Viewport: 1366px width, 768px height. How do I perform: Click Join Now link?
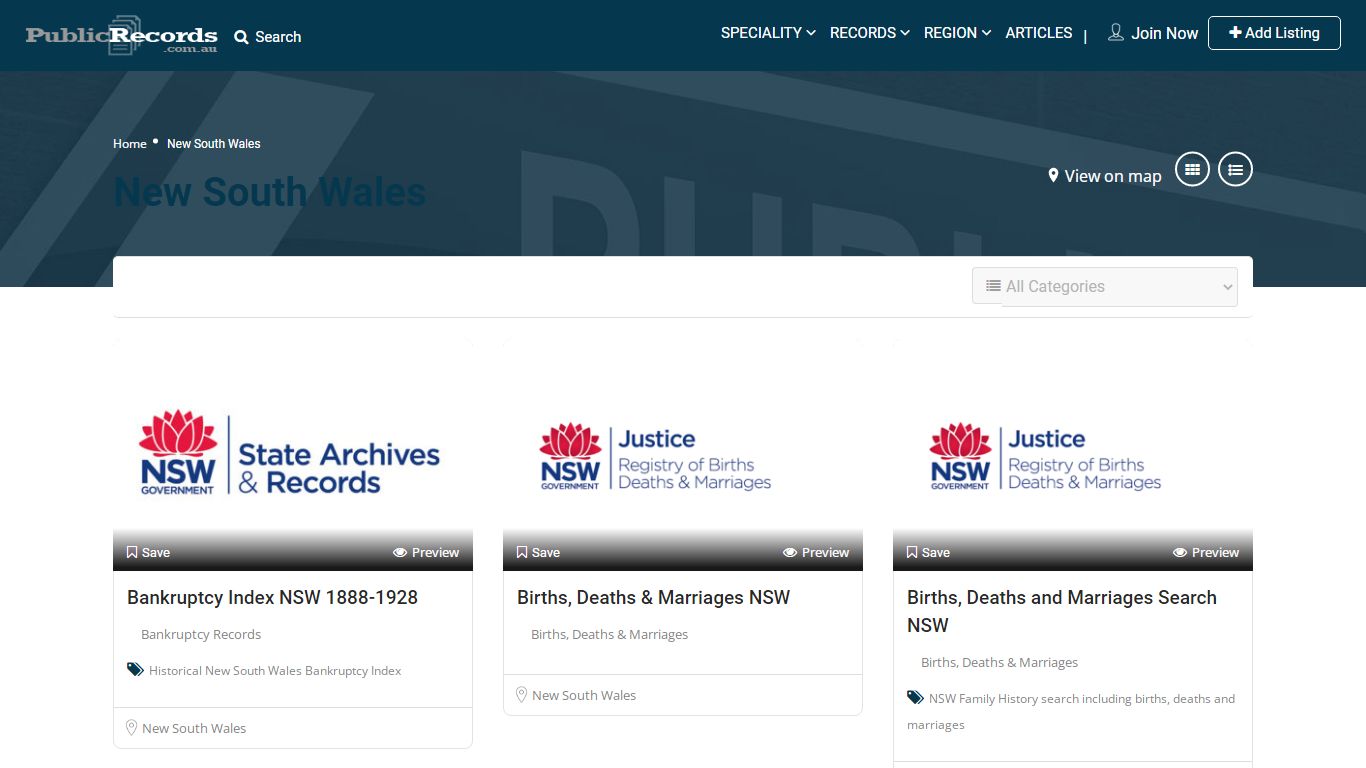1164,33
